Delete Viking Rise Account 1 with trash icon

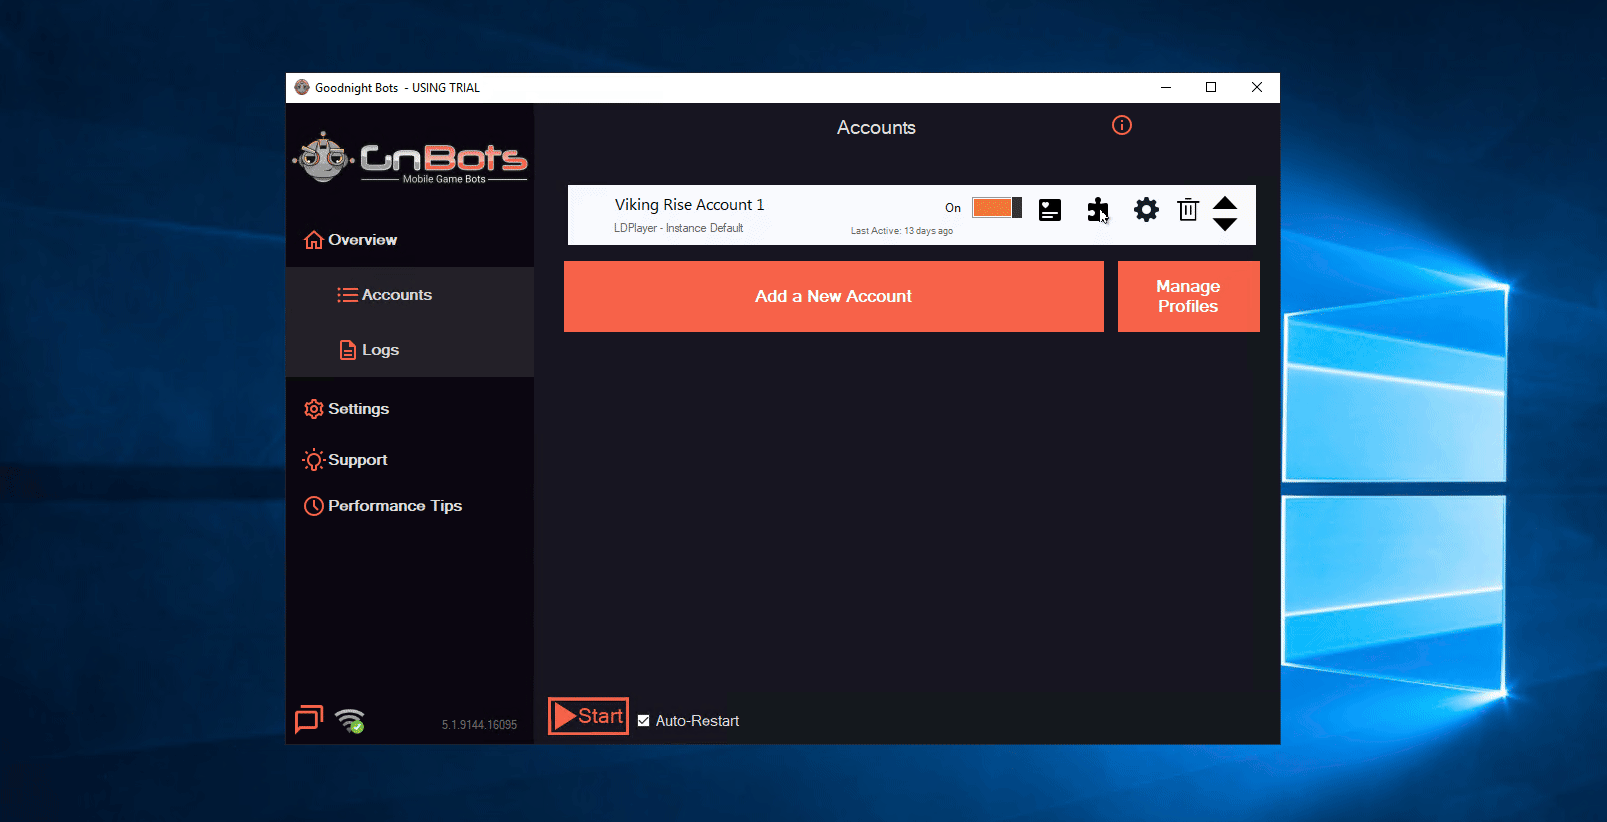tap(1188, 209)
